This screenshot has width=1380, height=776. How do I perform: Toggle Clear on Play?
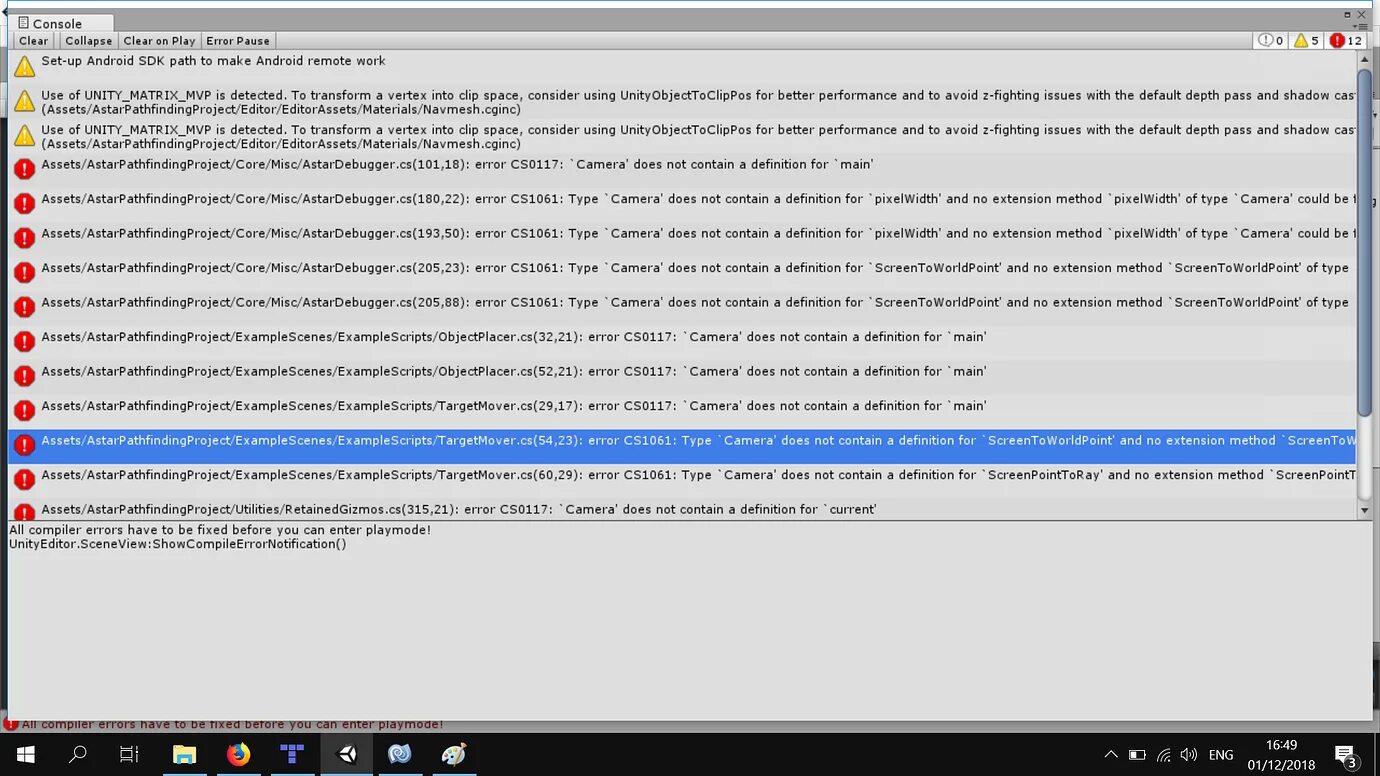159,41
